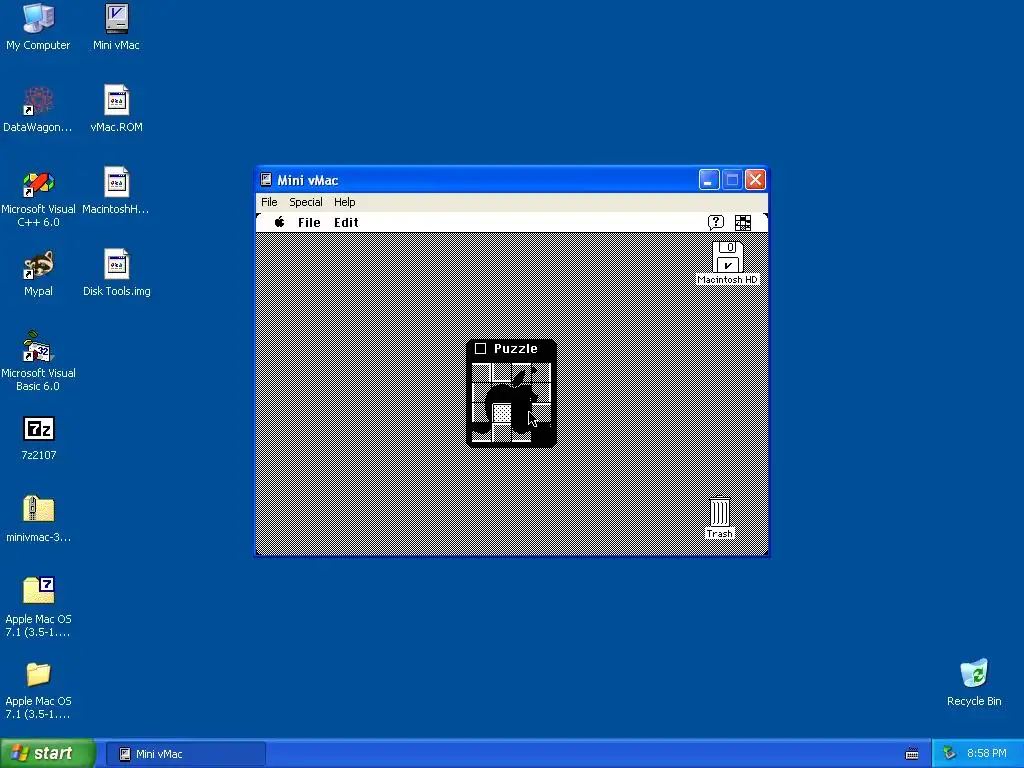Click the dotted gray tile in the Puzzle
This screenshot has height=768, width=1024.
[502, 413]
